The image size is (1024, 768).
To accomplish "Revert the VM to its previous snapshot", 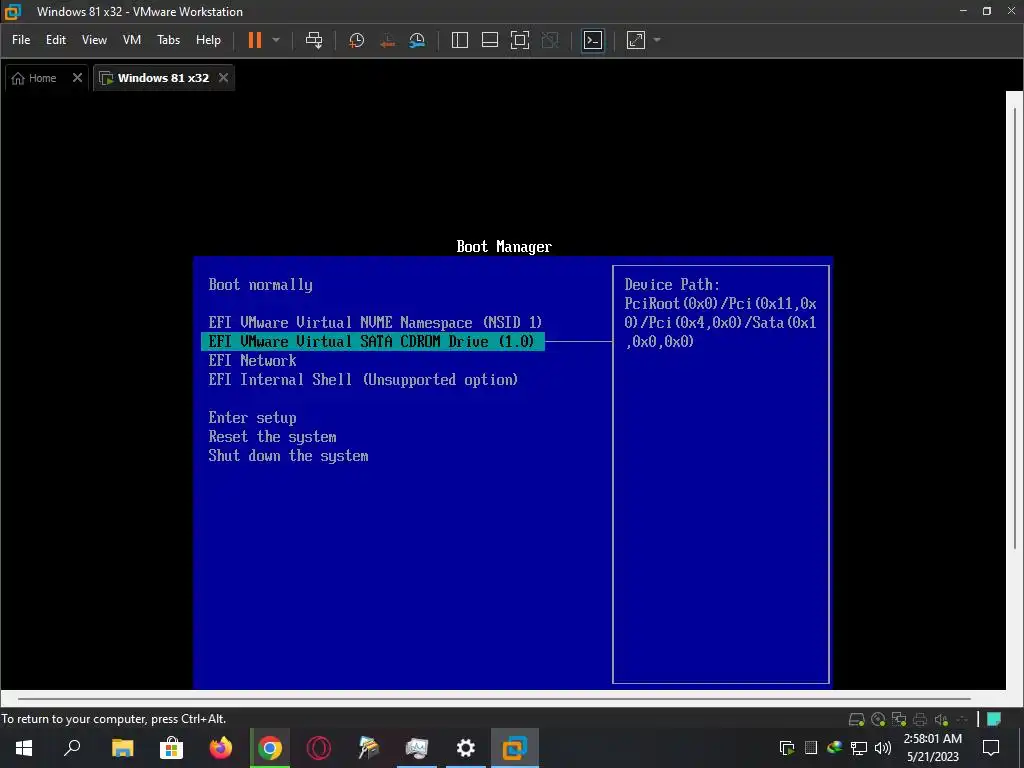I will pyautogui.click(x=387, y=40).
